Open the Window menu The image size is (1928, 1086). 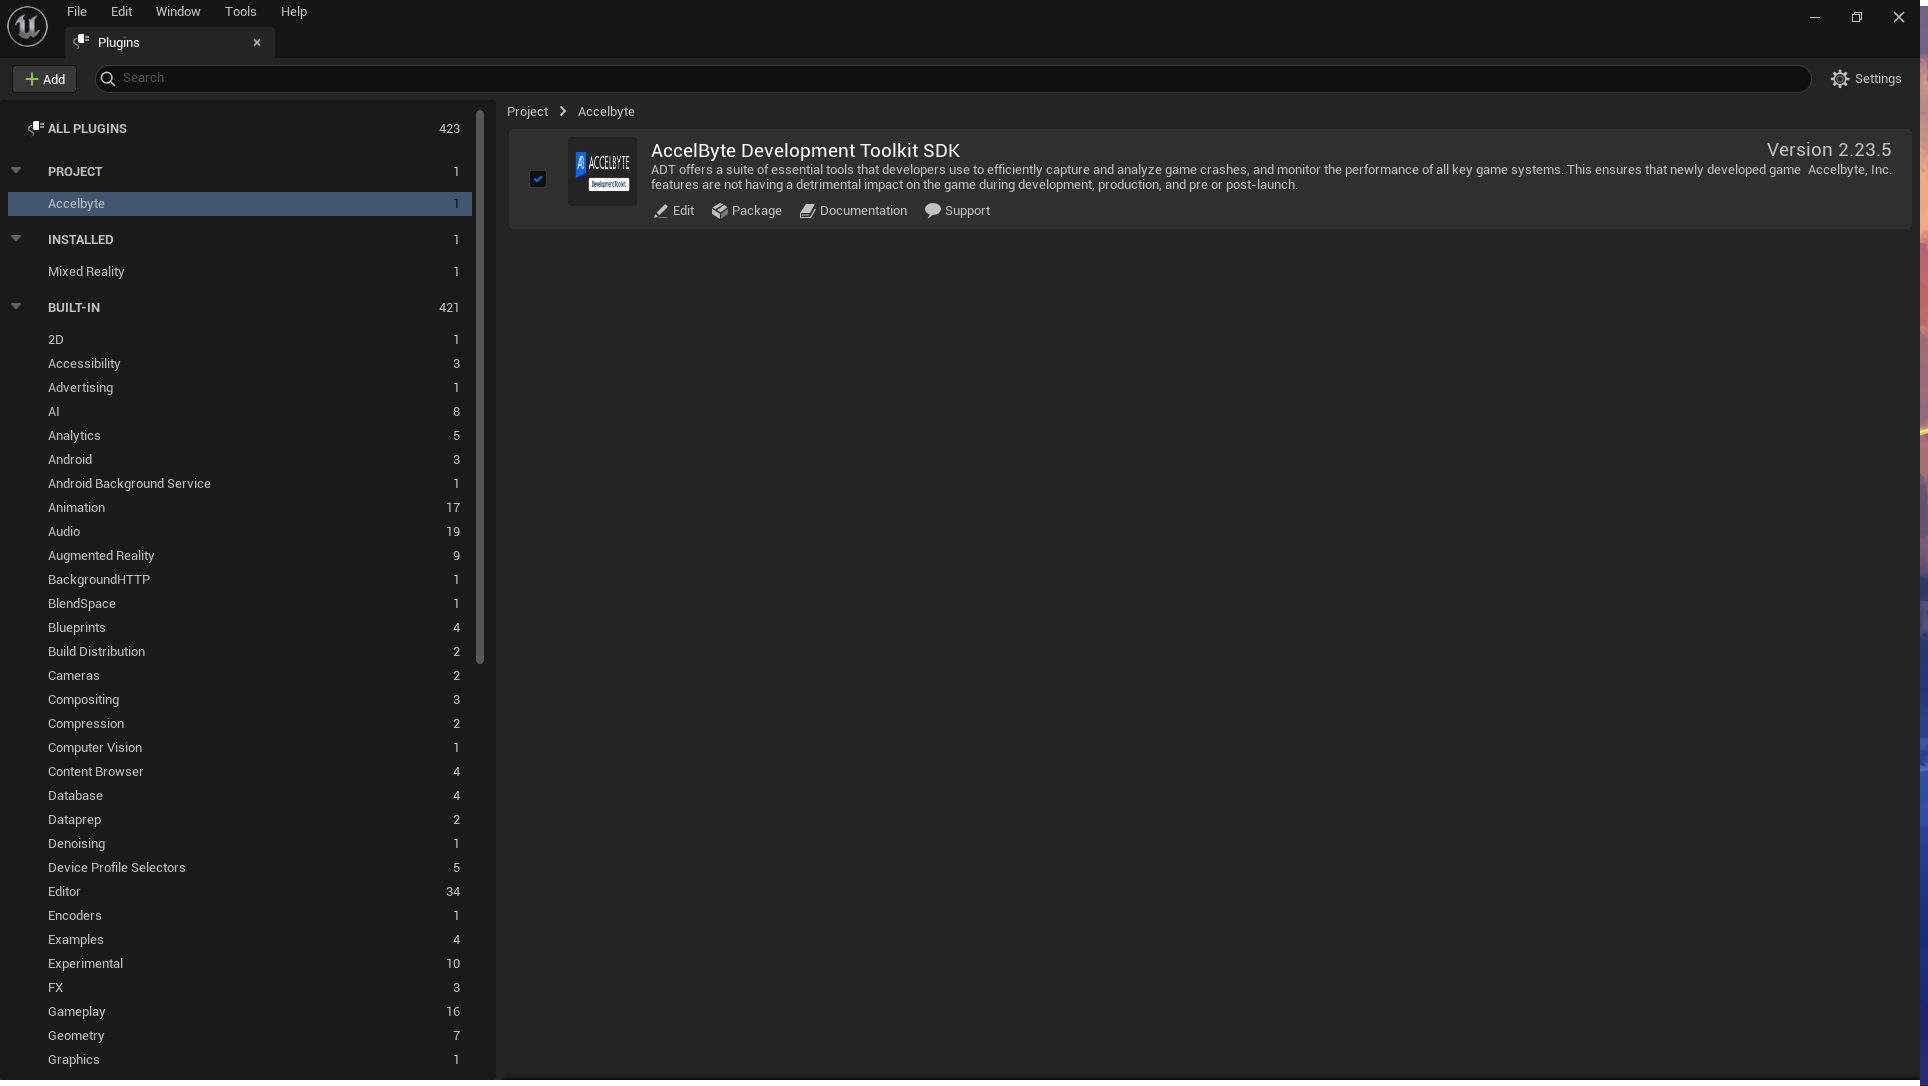coord(178,11)
